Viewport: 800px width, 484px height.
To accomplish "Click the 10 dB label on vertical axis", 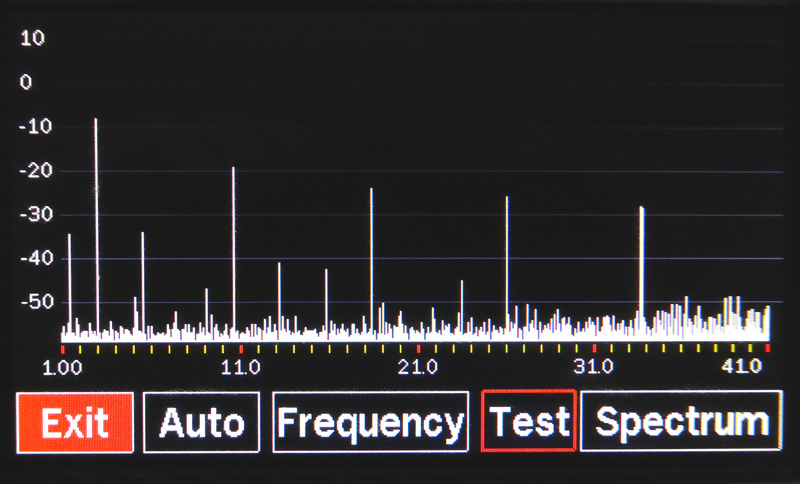I will click(33, 38).
